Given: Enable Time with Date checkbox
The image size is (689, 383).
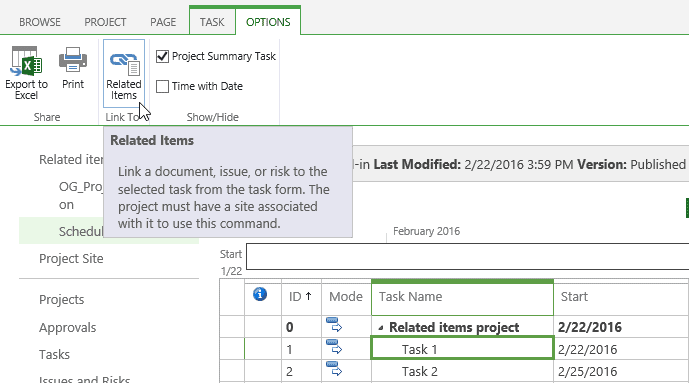Looking at the screenshot, I should [x=163, y=86].
